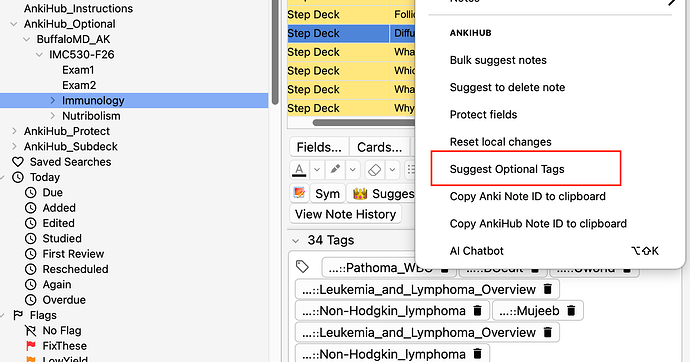Click the clock icon beside Added
Screen dimensions: 690x362
(30, 208)
